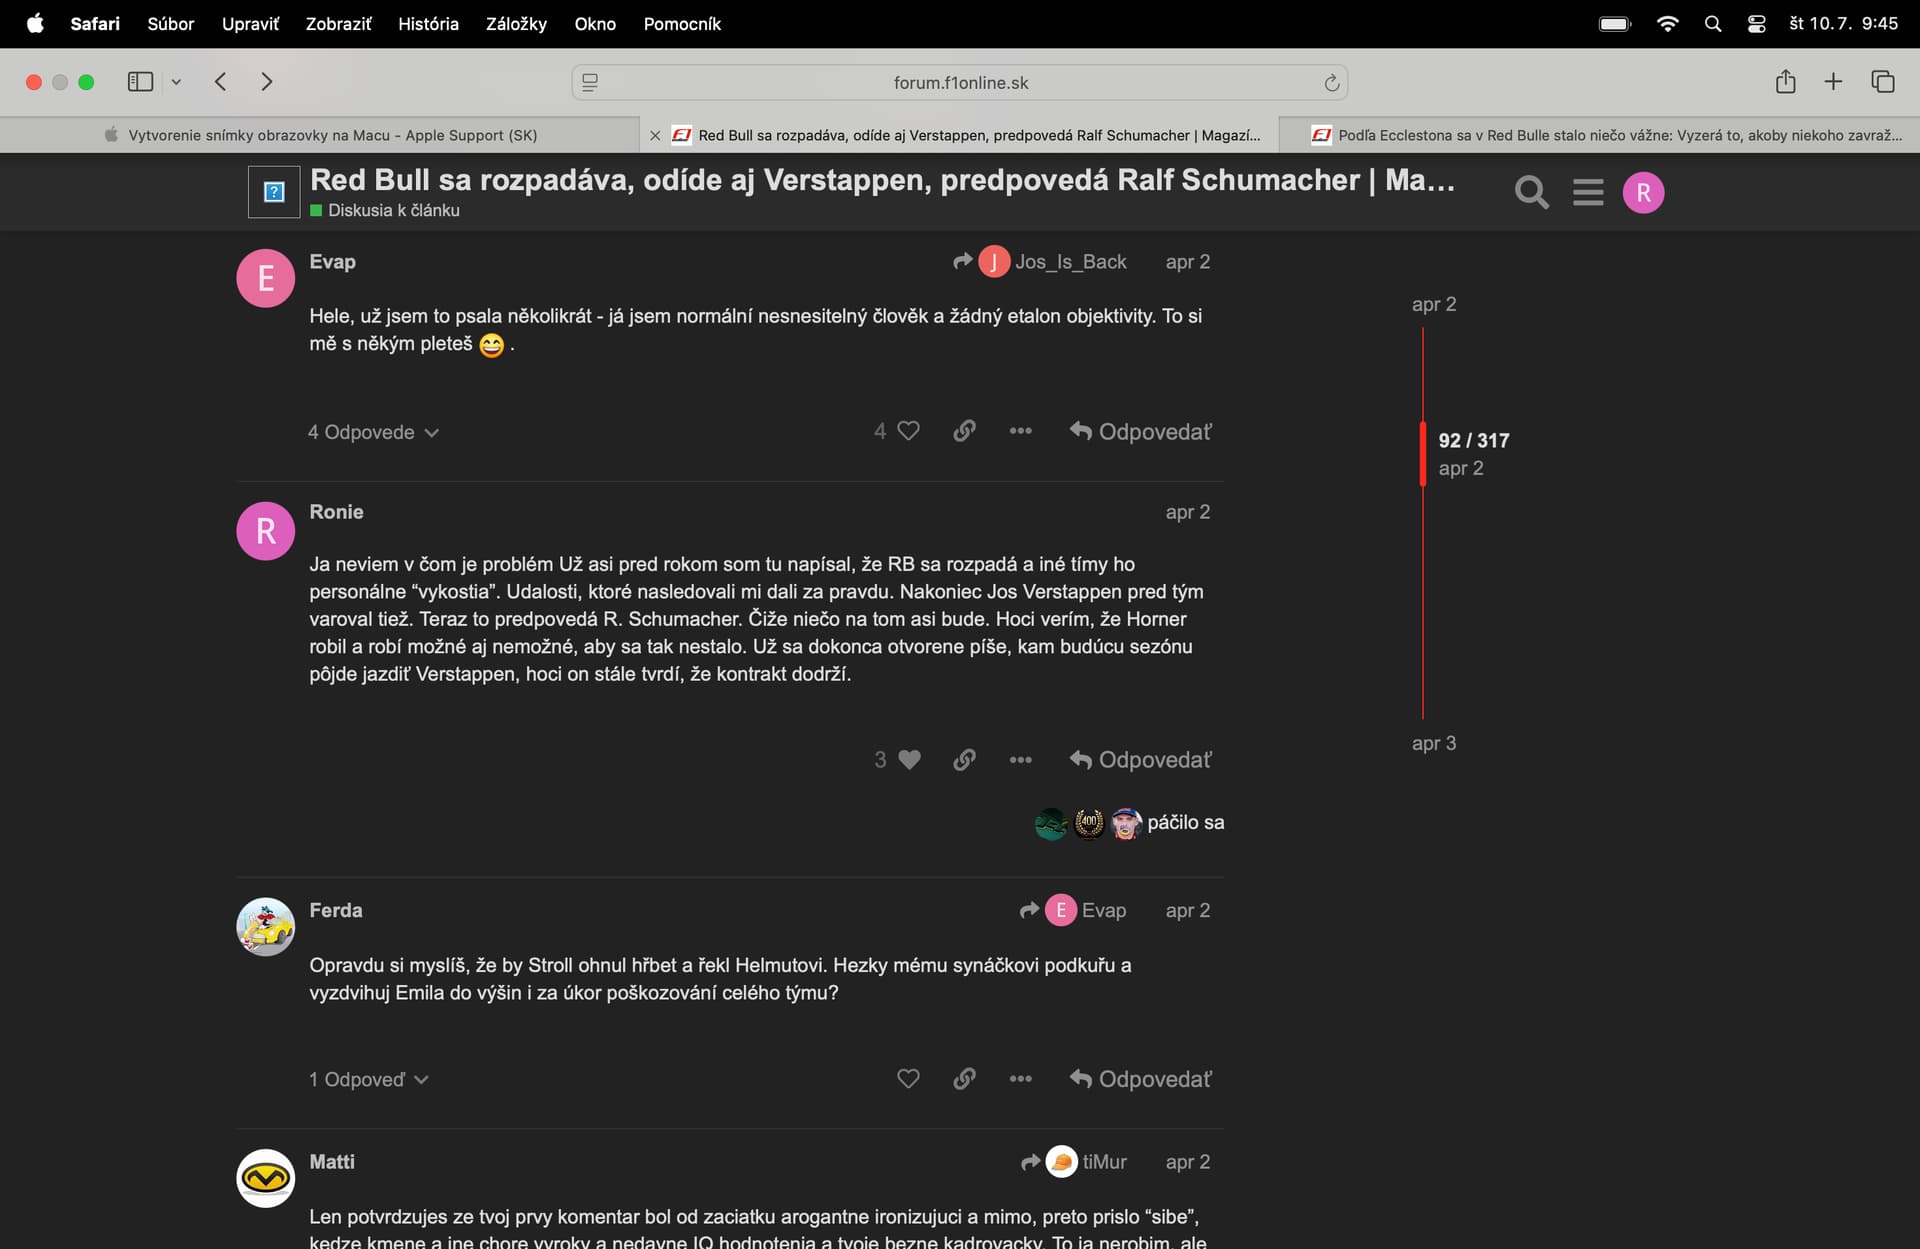Click the reply-to Jos_Is_Back link
The image size is (1920, 1249).
[1040, 262]
